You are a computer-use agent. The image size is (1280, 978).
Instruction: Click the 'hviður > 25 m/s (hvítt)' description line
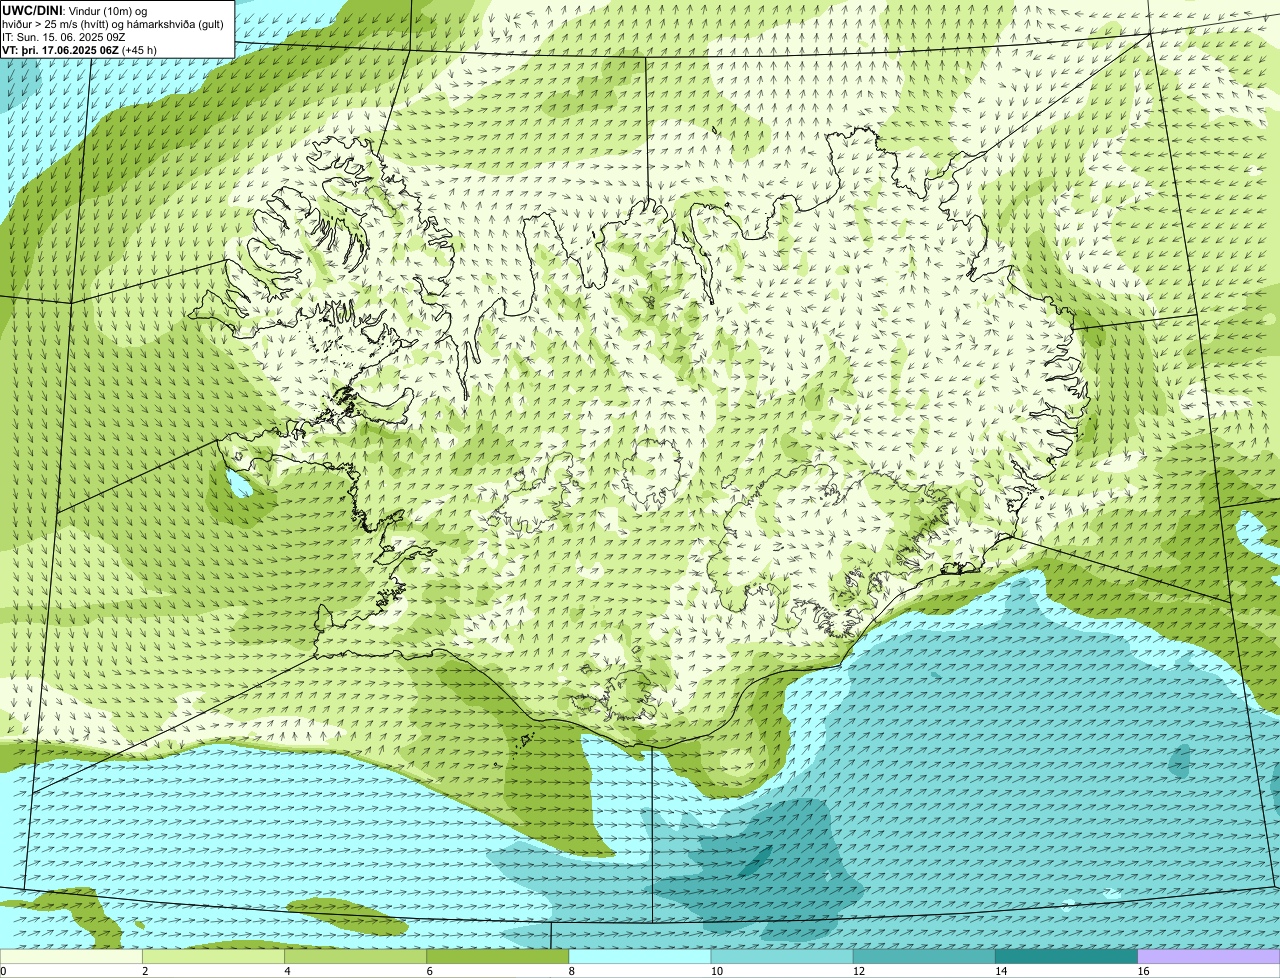click(113, 24)
